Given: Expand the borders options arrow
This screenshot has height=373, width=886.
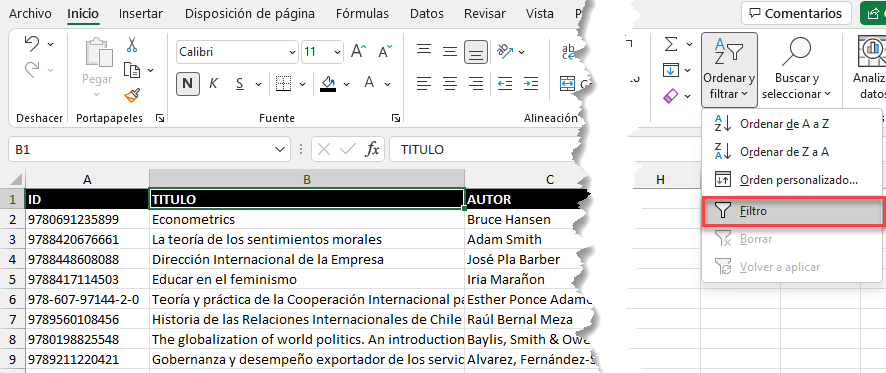Looking at the screenshot, I should point(302,84).
